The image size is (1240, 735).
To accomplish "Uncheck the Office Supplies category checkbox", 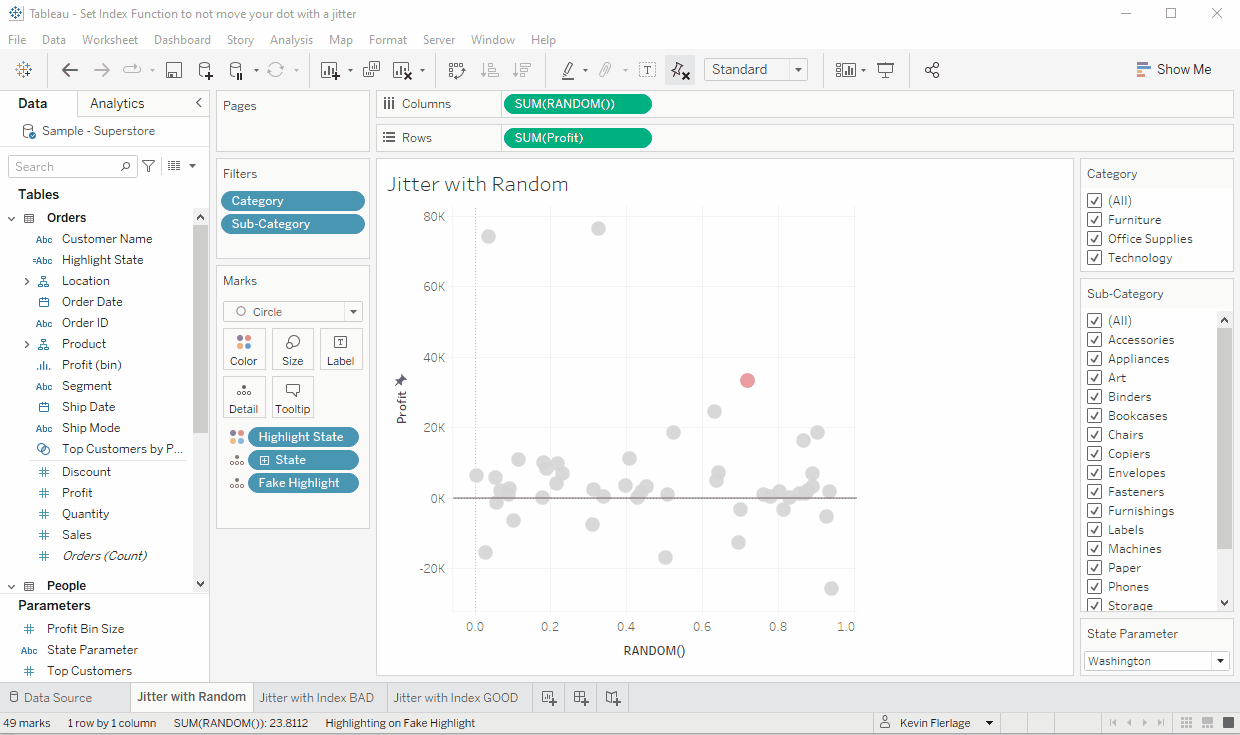I will (1094, 238).
